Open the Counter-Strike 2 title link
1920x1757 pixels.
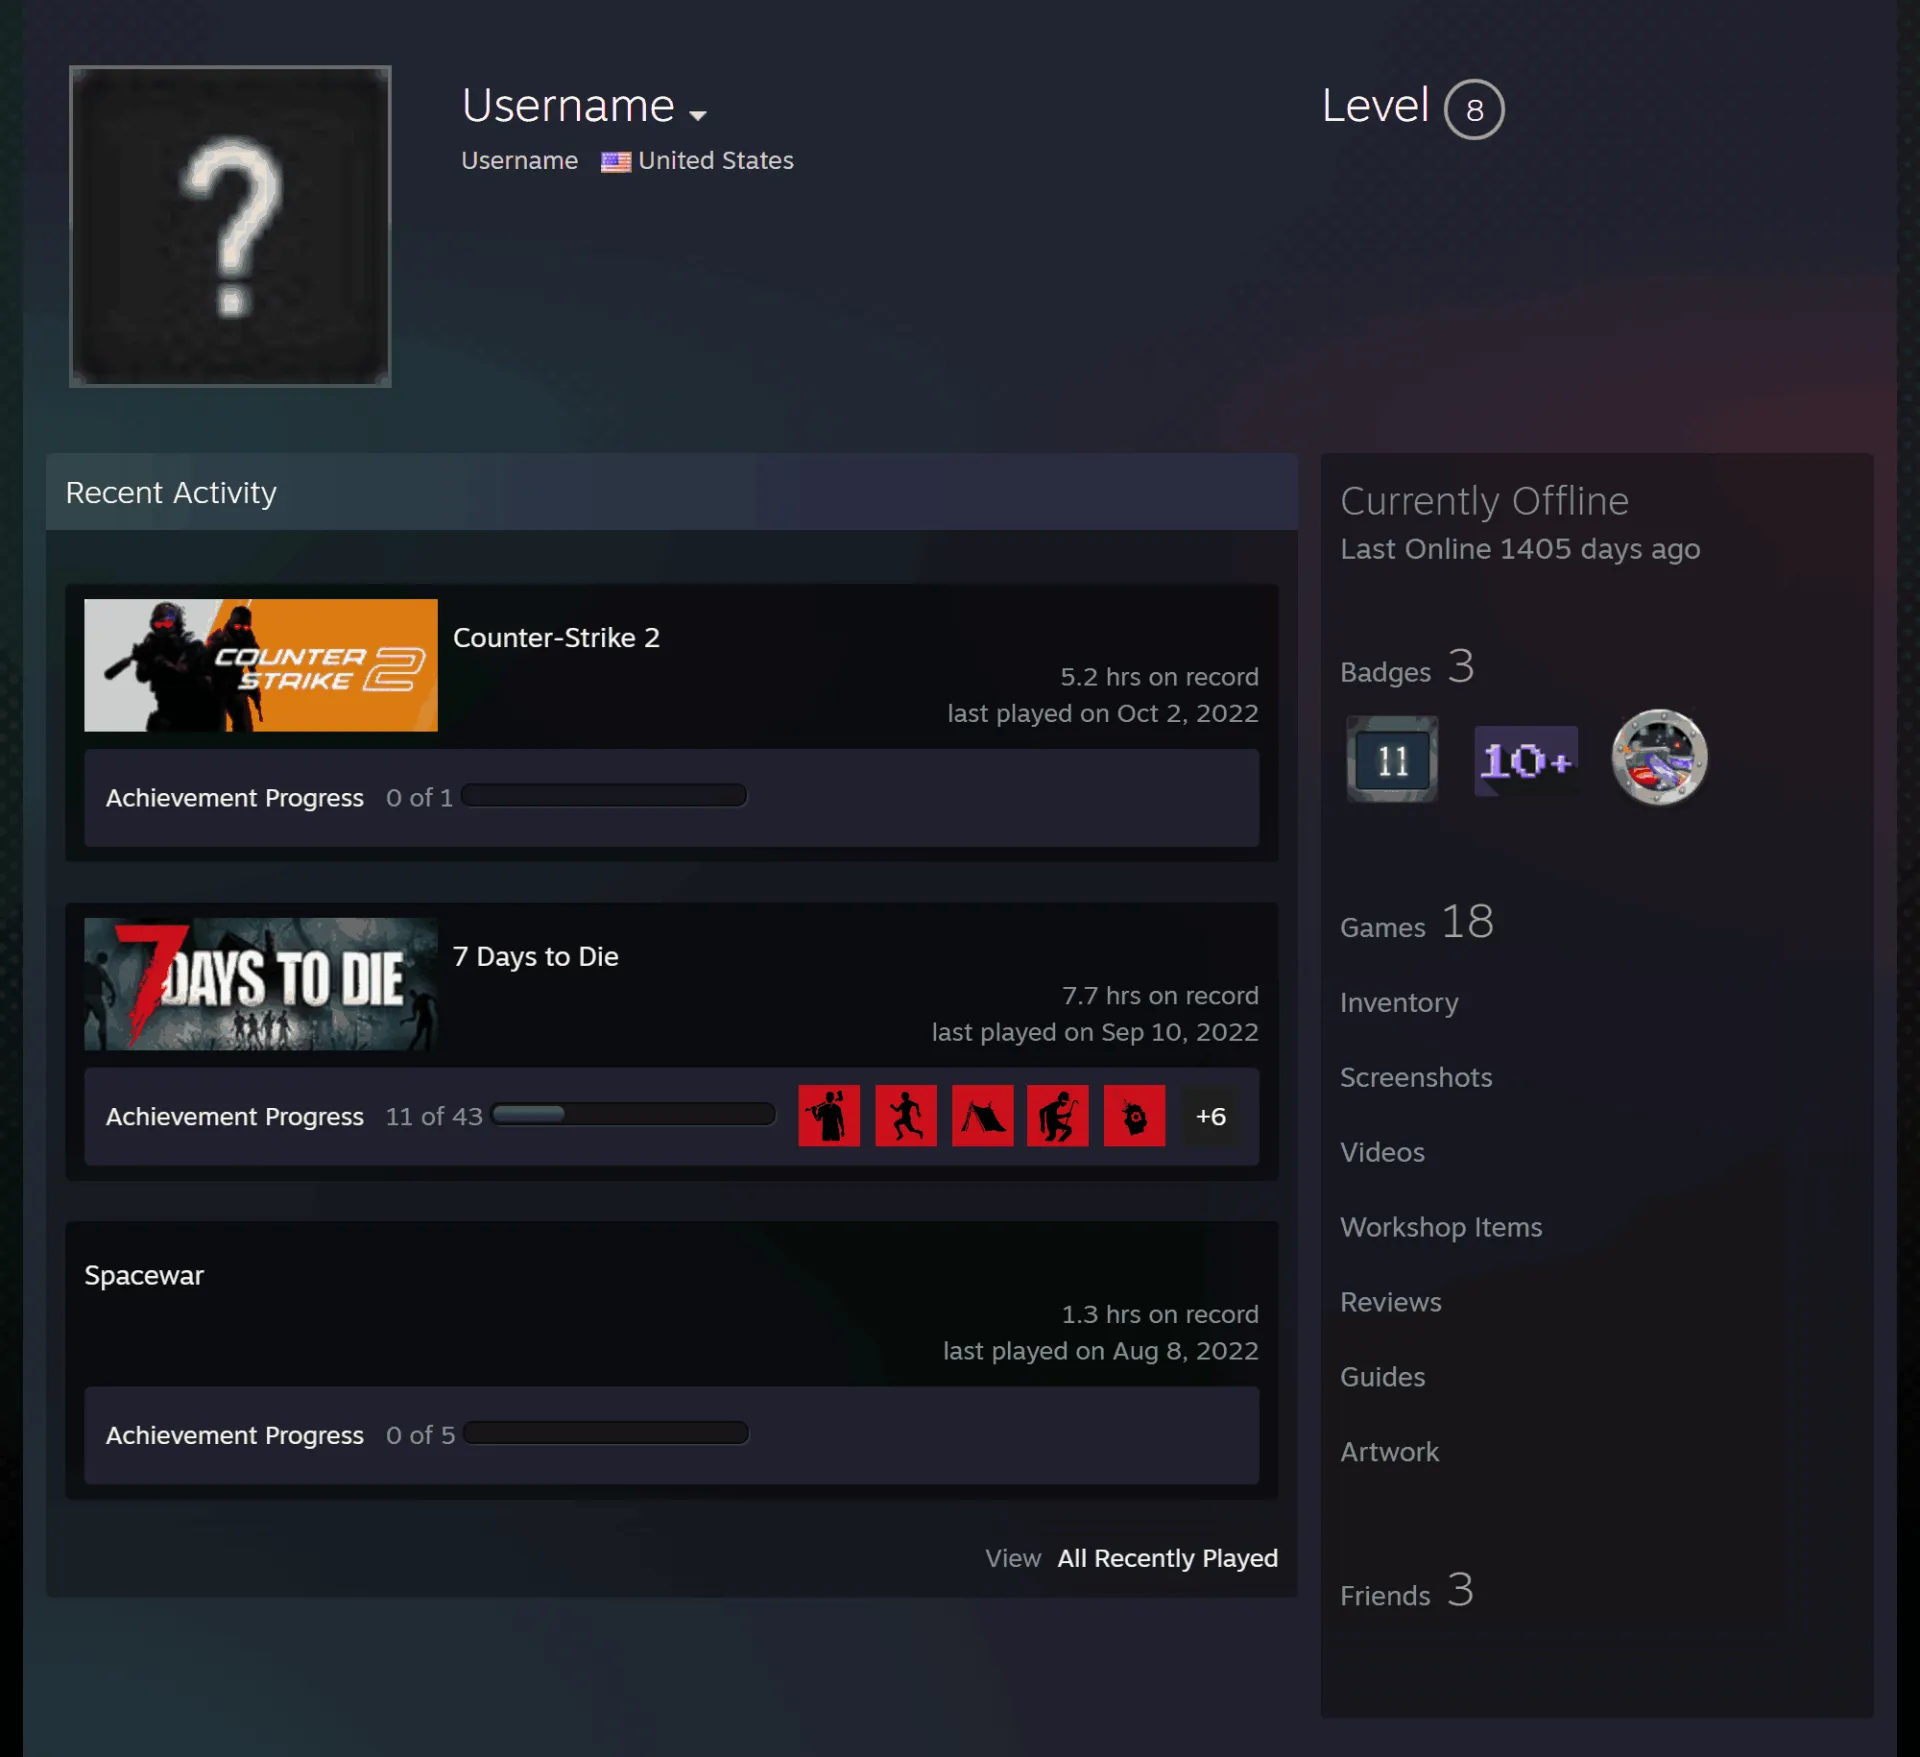[x=556, y=638]
